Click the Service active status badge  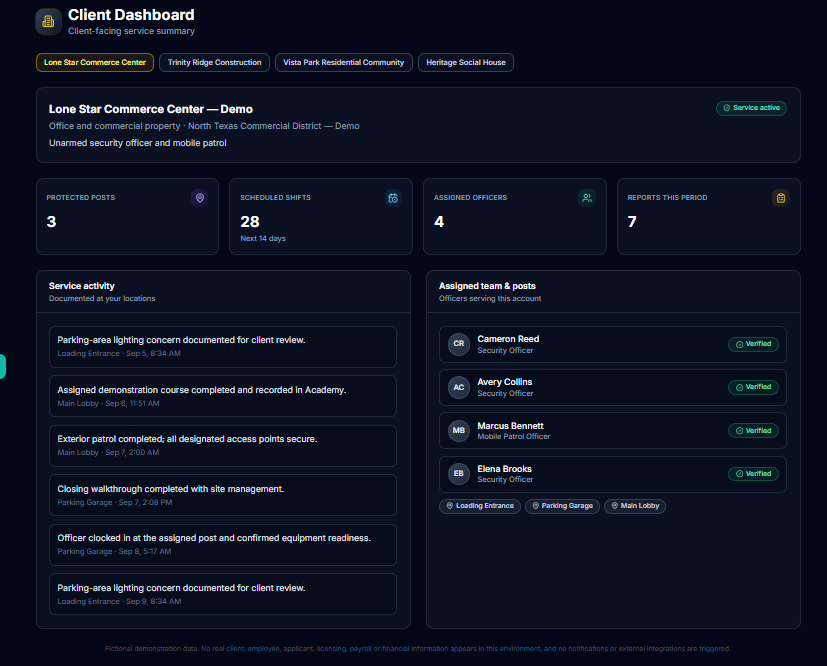click(x=751, y=108)
